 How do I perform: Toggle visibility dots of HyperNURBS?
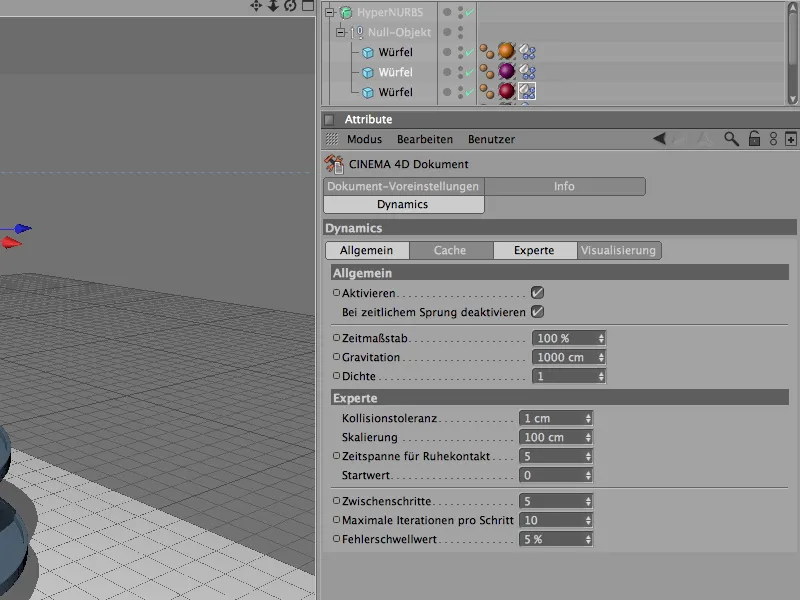tap(460, 12)
